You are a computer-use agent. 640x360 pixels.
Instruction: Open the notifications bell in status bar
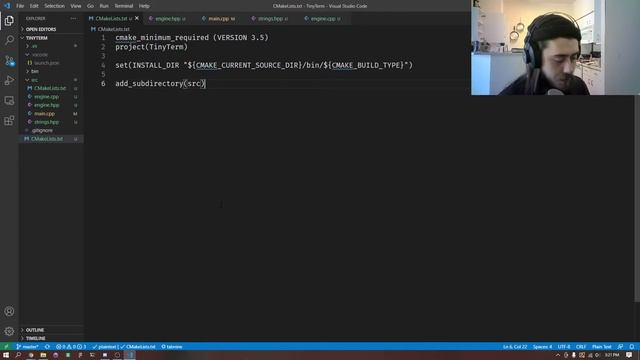point(632,347)
